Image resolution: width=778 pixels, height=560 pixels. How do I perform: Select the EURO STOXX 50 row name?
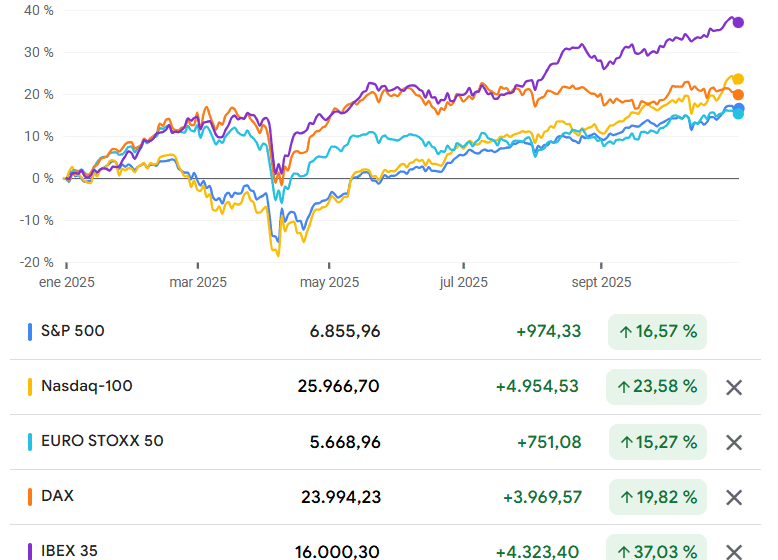point(102,441)
